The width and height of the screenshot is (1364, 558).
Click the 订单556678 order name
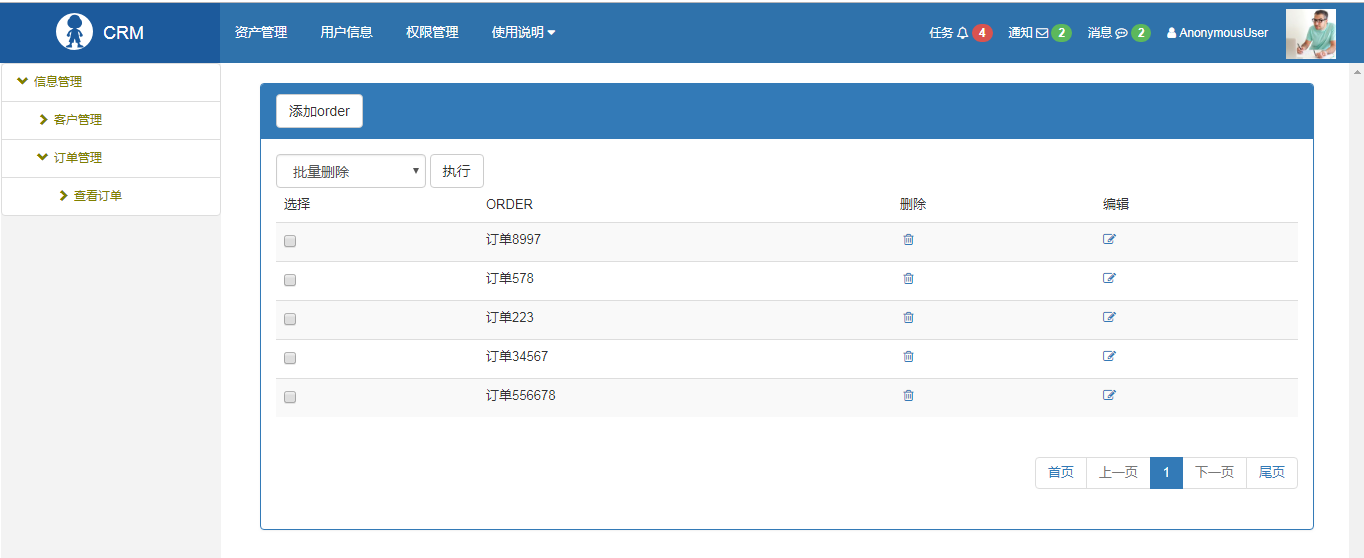521,395
